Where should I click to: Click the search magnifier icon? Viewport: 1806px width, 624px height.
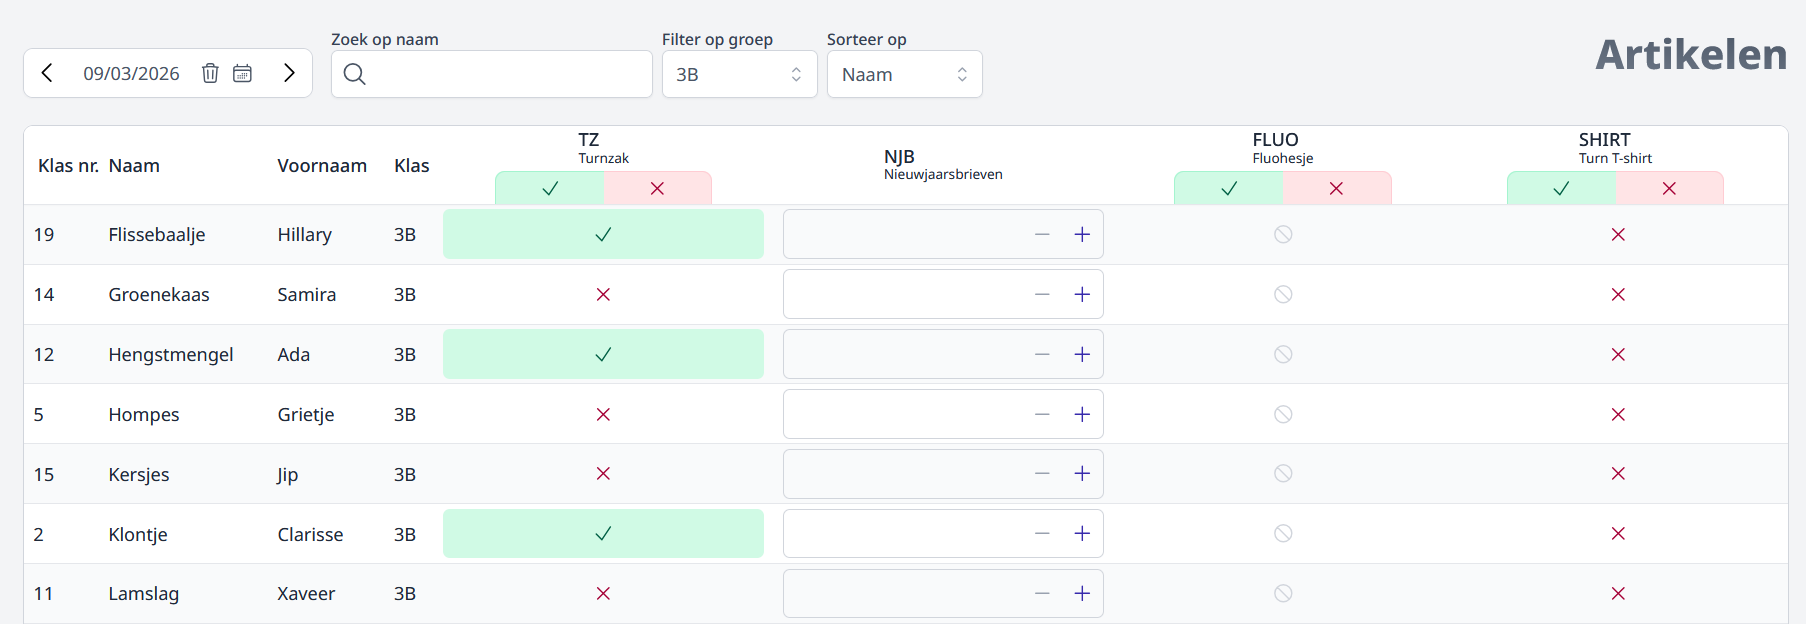354,74
